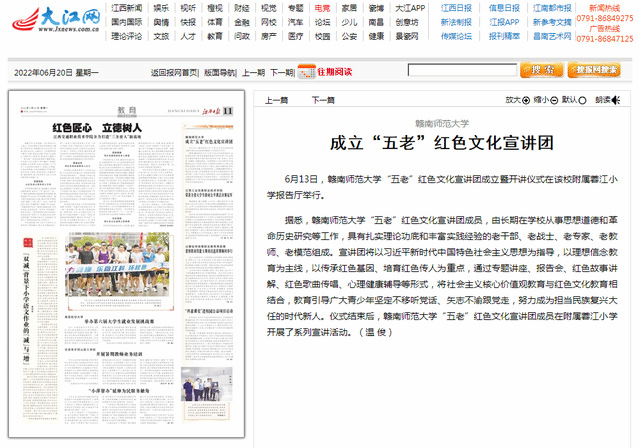Go to next issue via 下一期

[282, 73]
